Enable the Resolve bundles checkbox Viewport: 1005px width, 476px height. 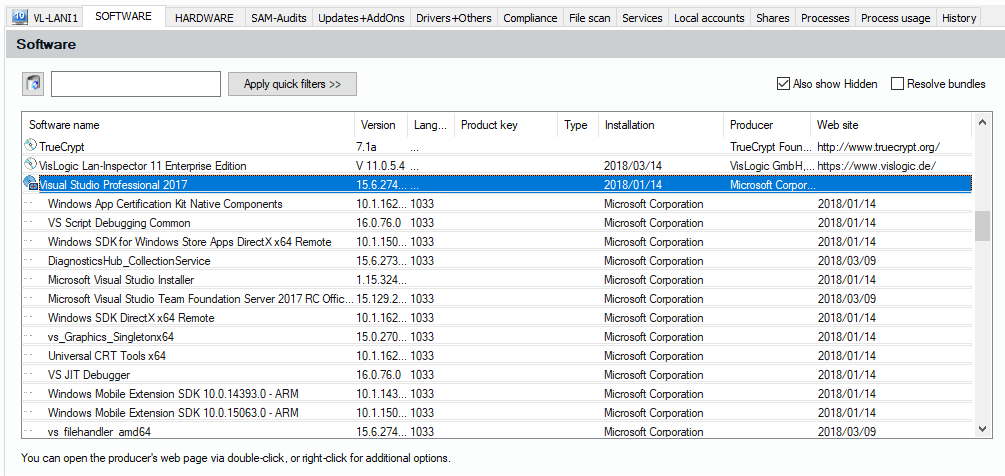coord(898,84)
